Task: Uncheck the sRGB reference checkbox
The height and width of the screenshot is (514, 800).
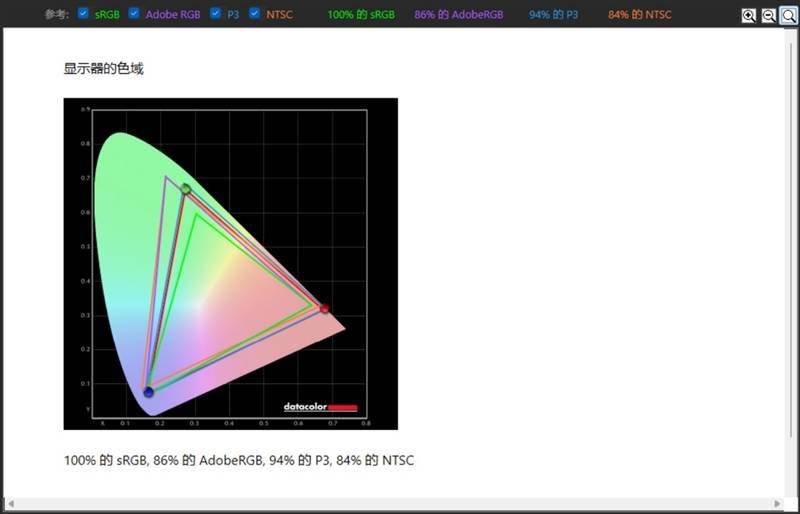Action: pyautogui.click(x=83, y=13)
